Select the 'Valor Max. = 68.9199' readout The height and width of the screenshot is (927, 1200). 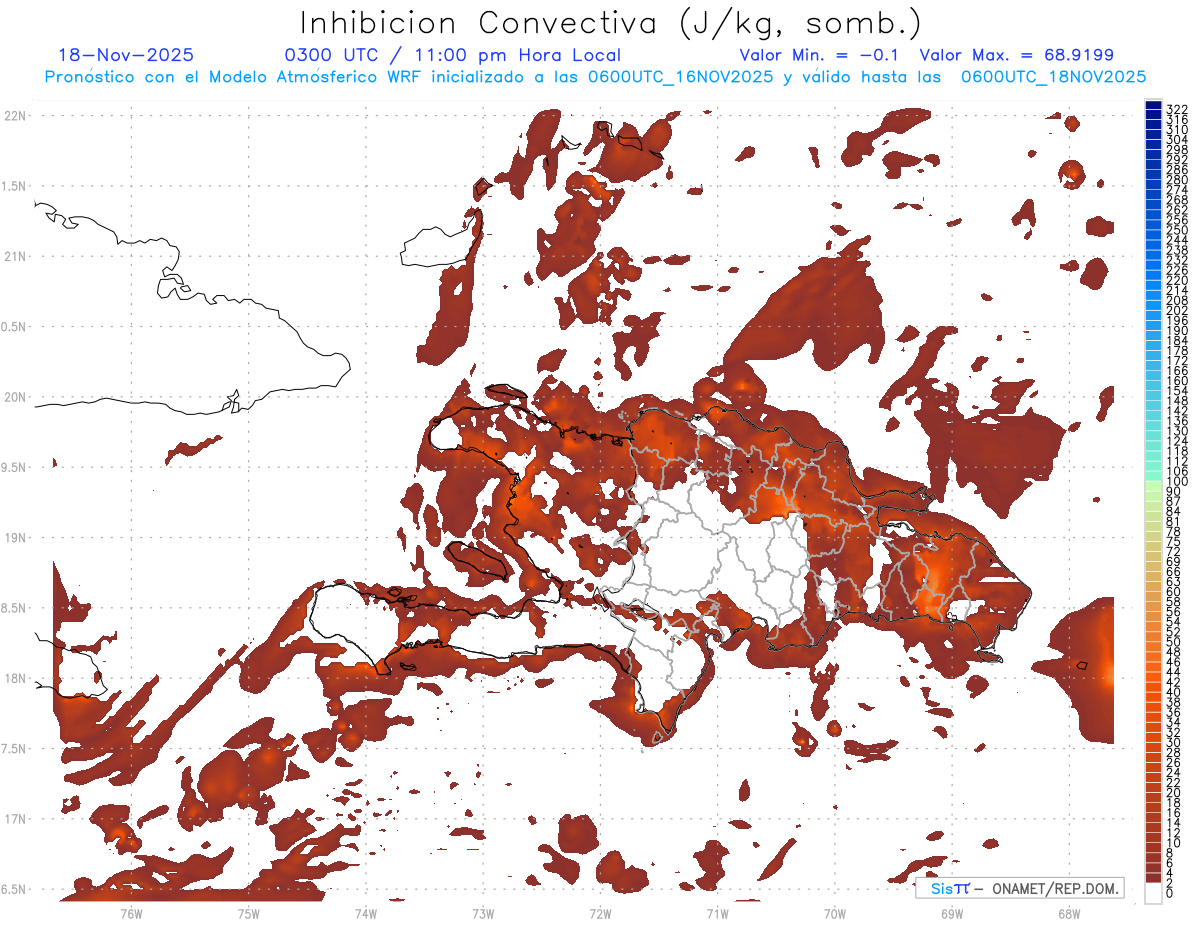coord(1017,55)
